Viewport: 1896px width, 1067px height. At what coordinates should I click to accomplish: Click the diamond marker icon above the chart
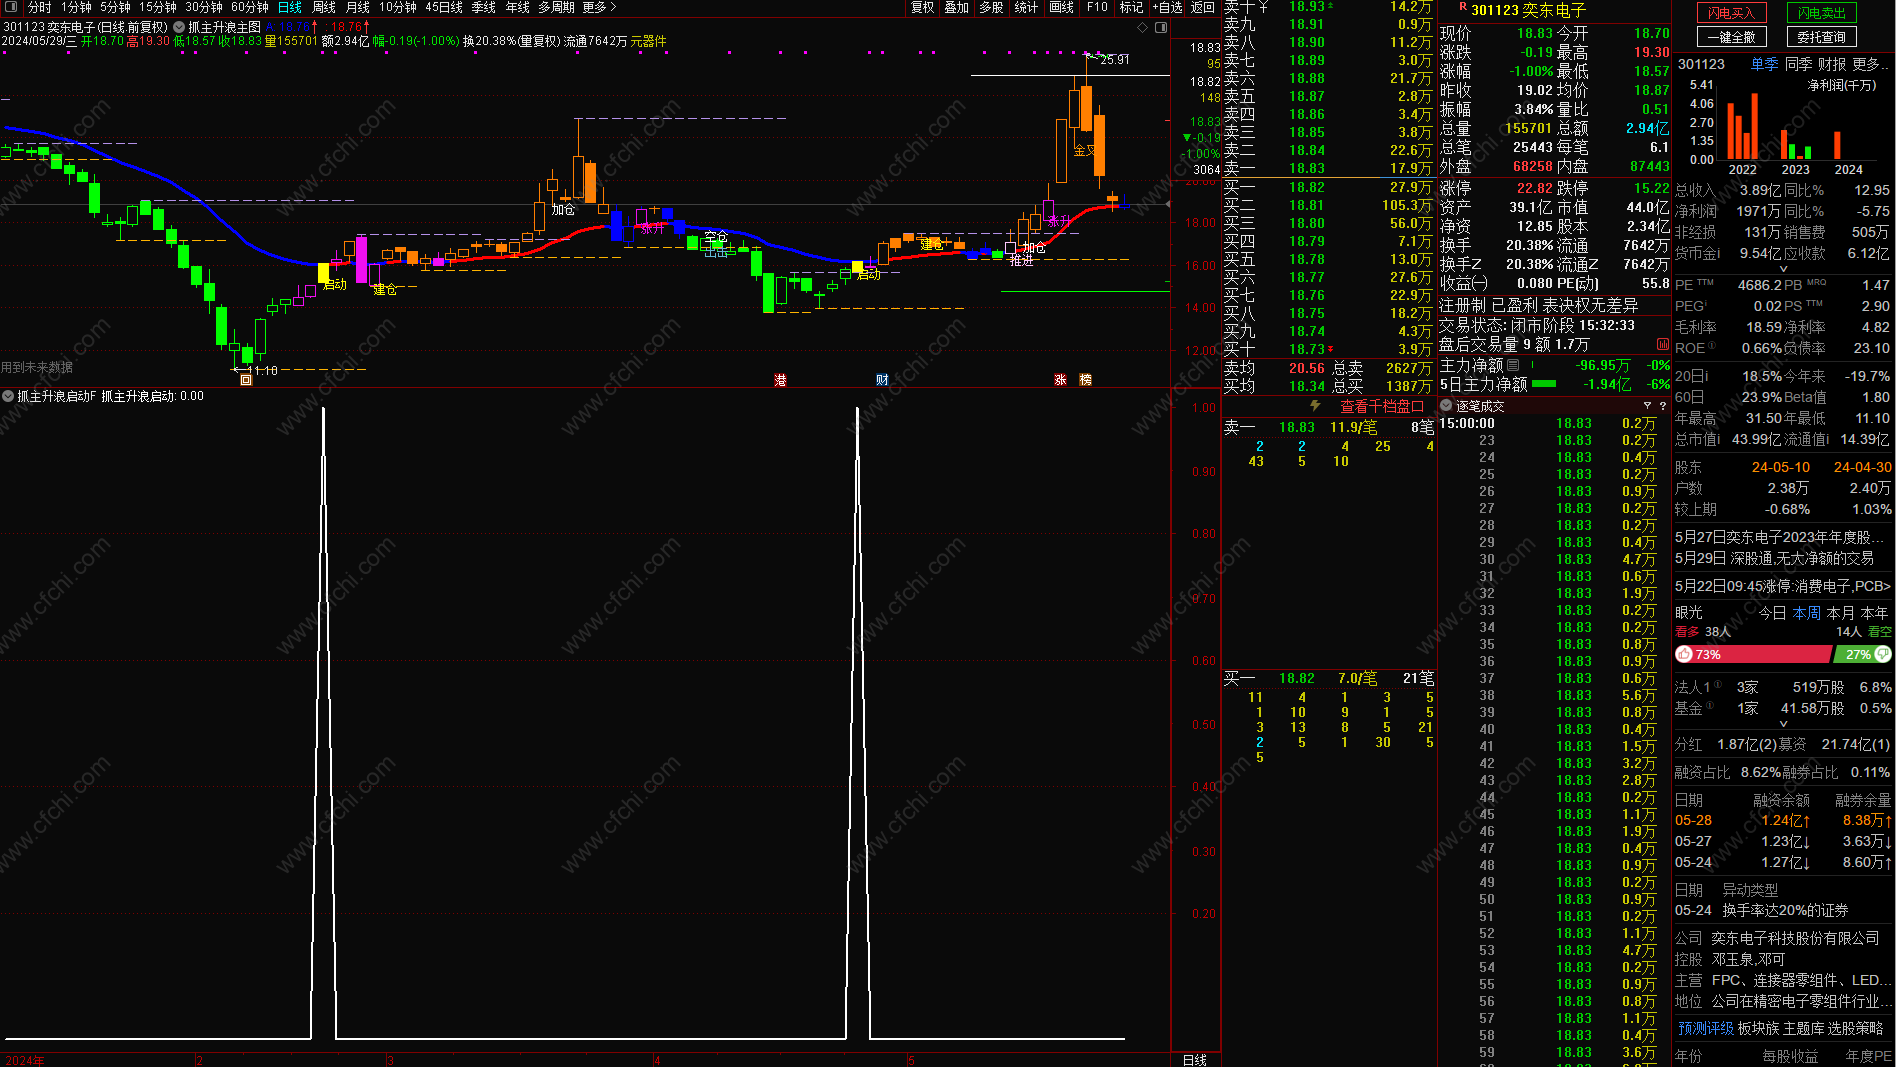(x=1143, y=27)
